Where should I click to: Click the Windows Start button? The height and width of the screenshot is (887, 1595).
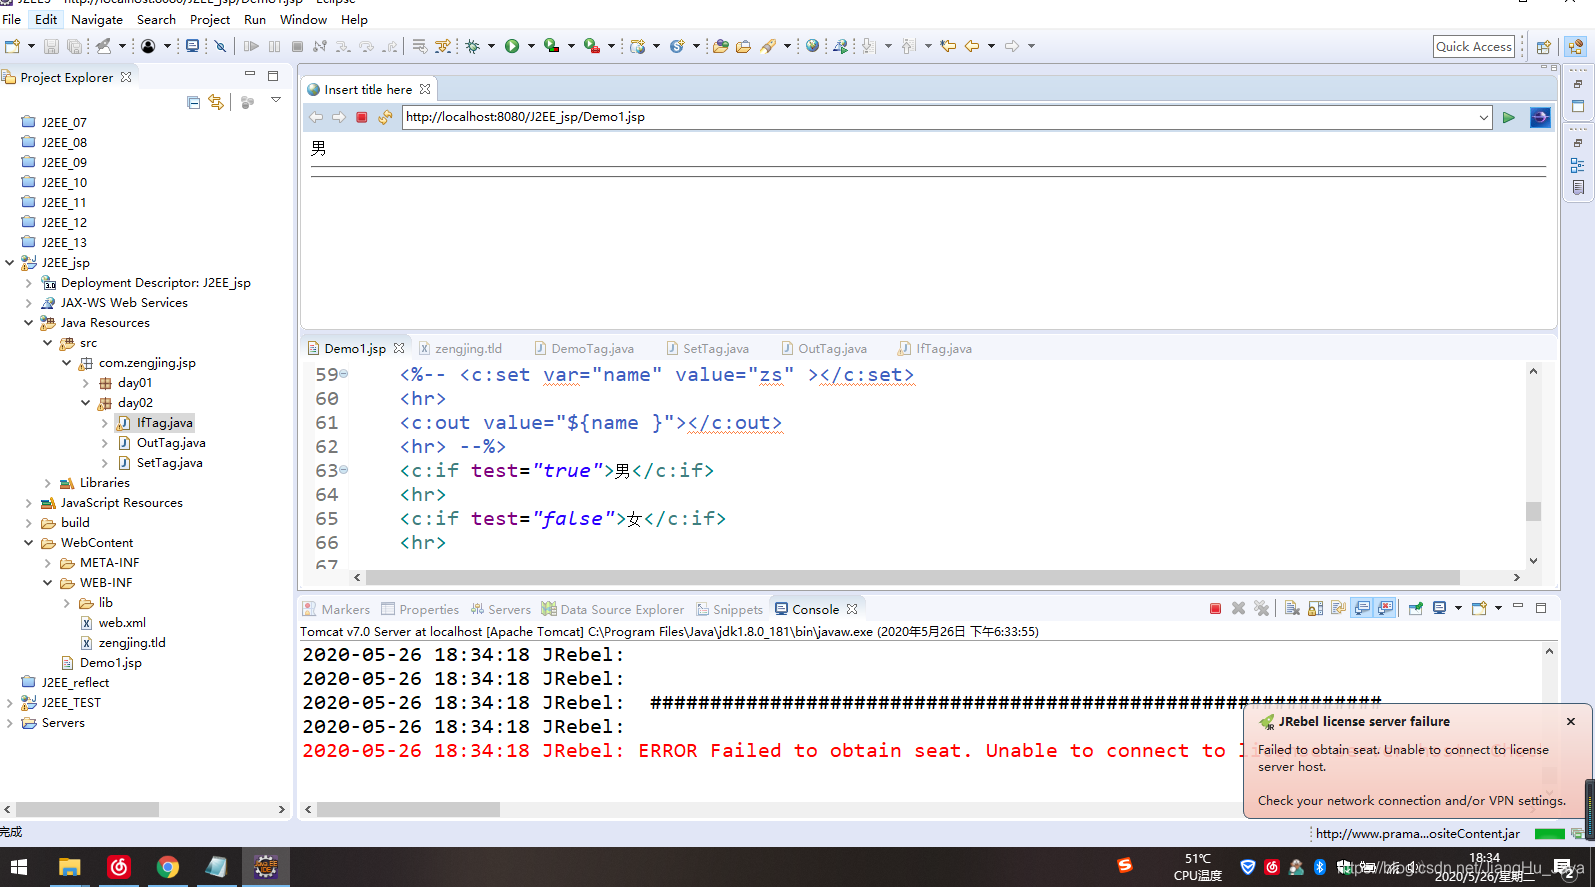pyautogui.click(x=19, y=867)
